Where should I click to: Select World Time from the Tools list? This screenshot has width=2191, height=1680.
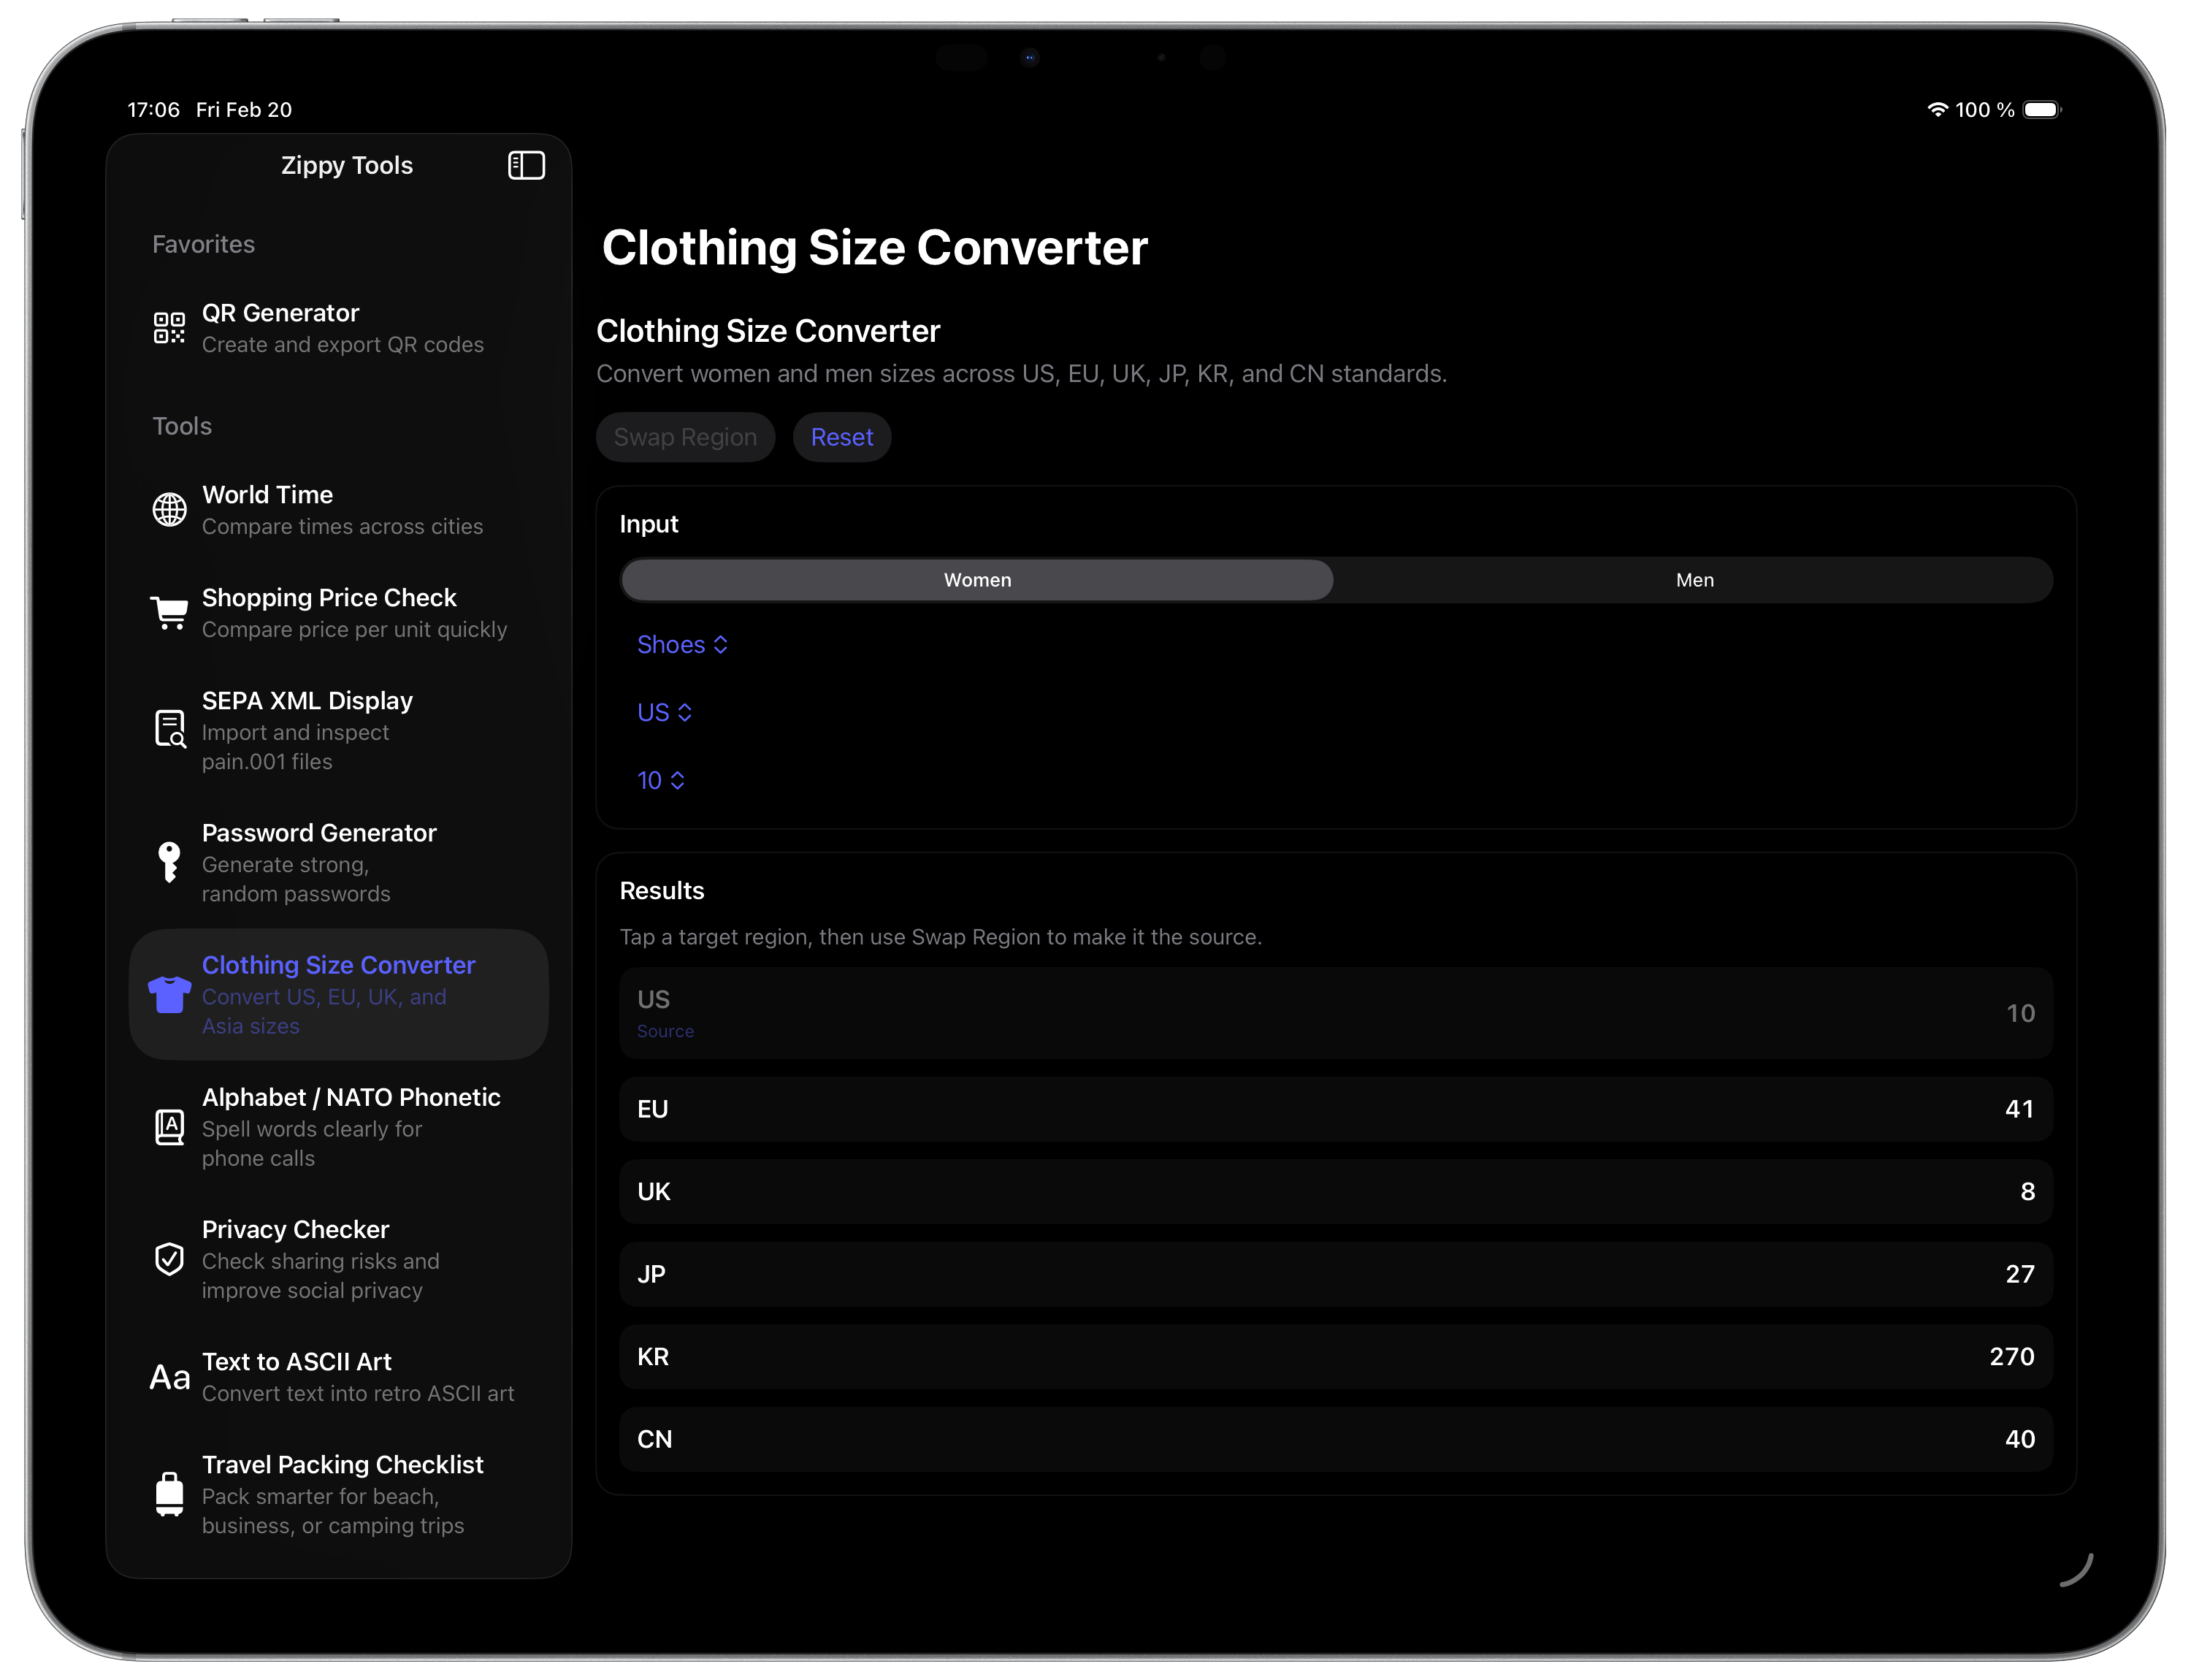[x=267, y=494]
